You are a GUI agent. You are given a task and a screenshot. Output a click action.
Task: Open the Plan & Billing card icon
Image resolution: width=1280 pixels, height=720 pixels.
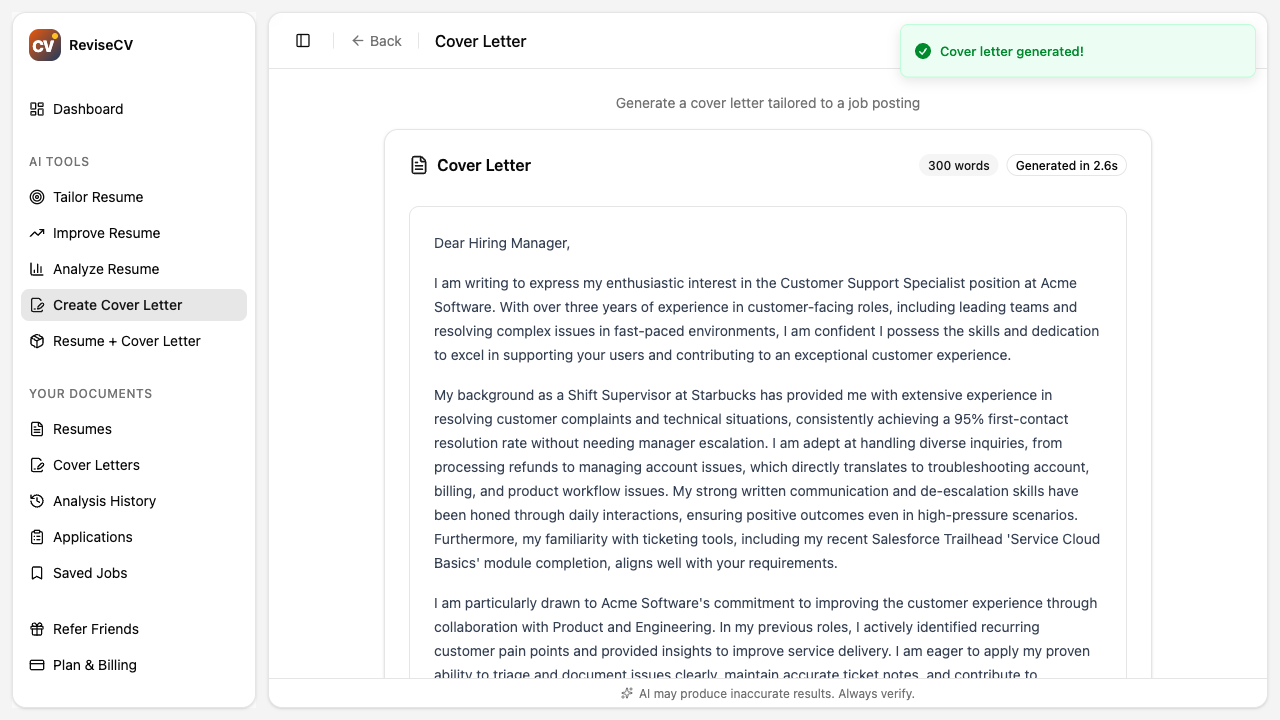pyautogui.click(x=36, y=665)
